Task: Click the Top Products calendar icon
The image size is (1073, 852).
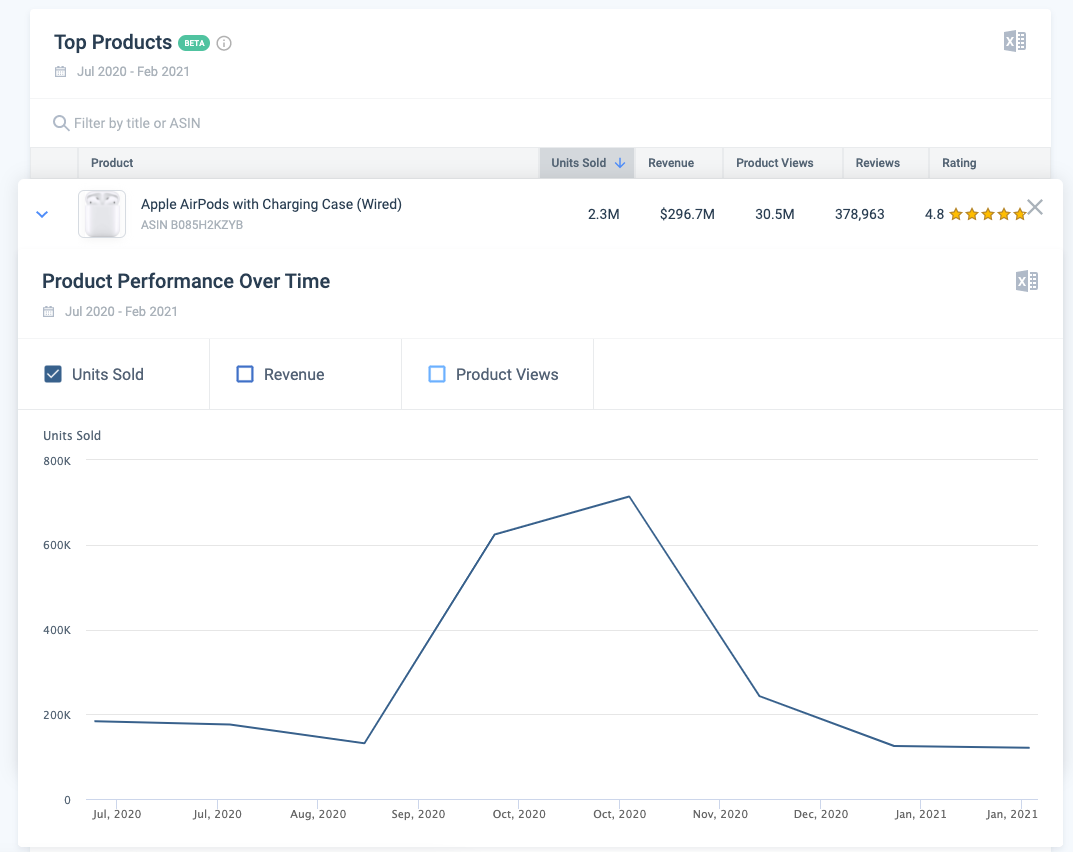Action: click(61, 71)
